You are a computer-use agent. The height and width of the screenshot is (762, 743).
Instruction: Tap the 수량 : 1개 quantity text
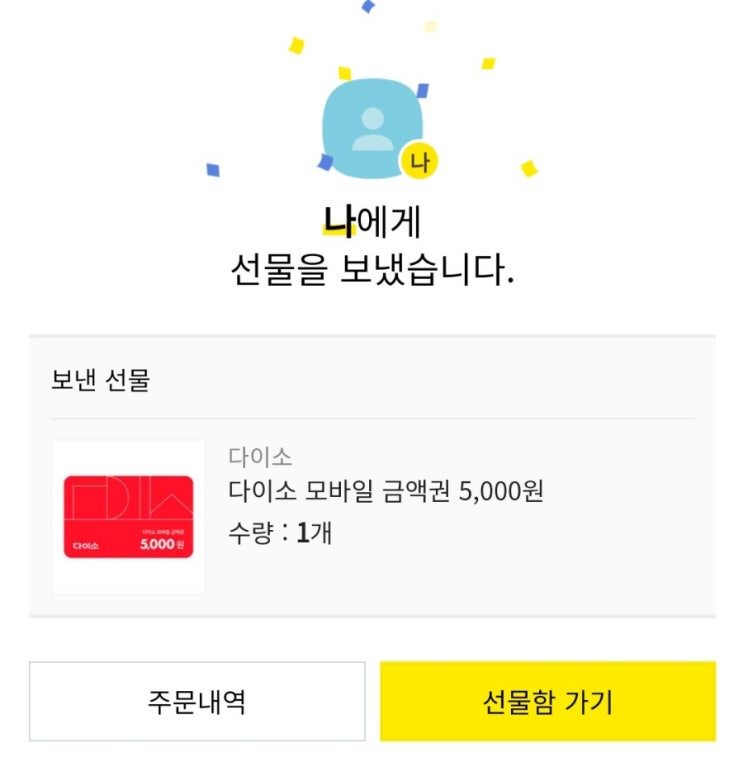280,533
